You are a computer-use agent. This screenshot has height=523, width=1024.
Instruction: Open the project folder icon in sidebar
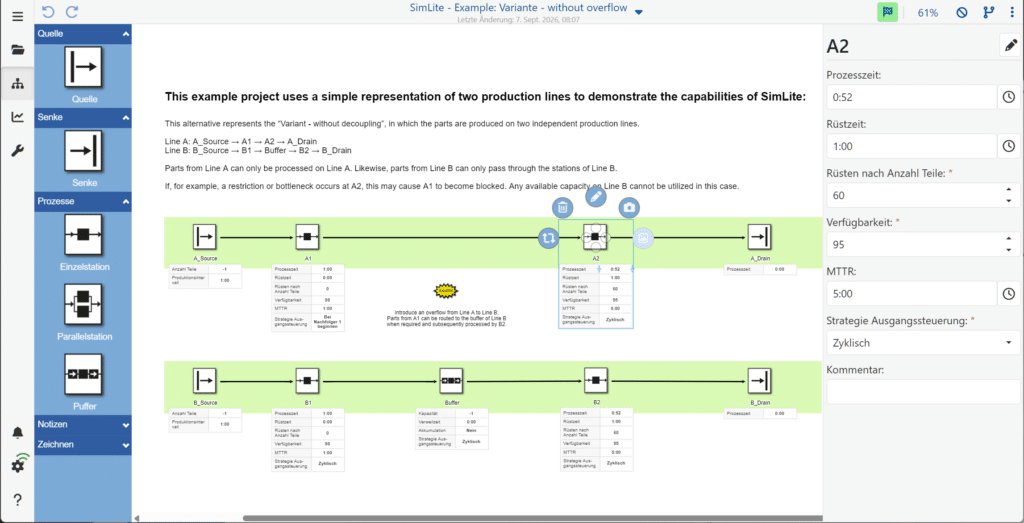18,50
